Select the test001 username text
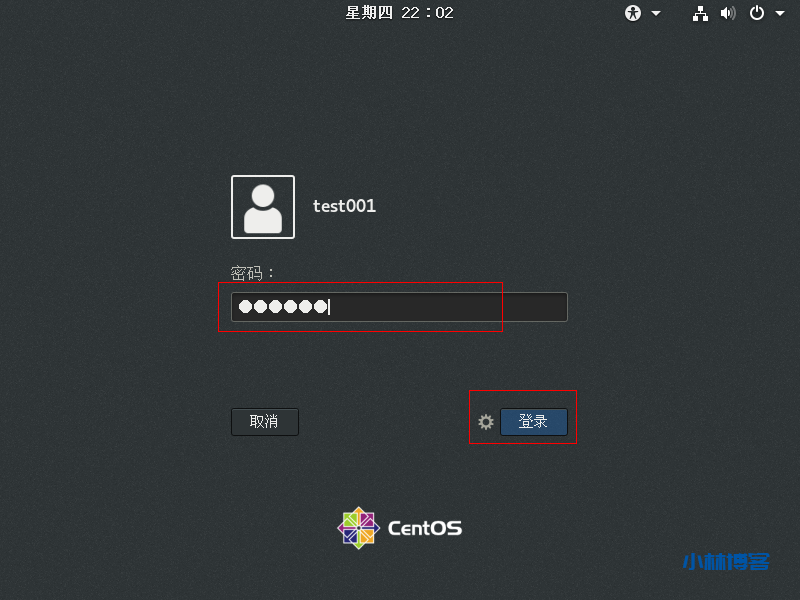Screen dimensions: 800x600 coord(344,206)
